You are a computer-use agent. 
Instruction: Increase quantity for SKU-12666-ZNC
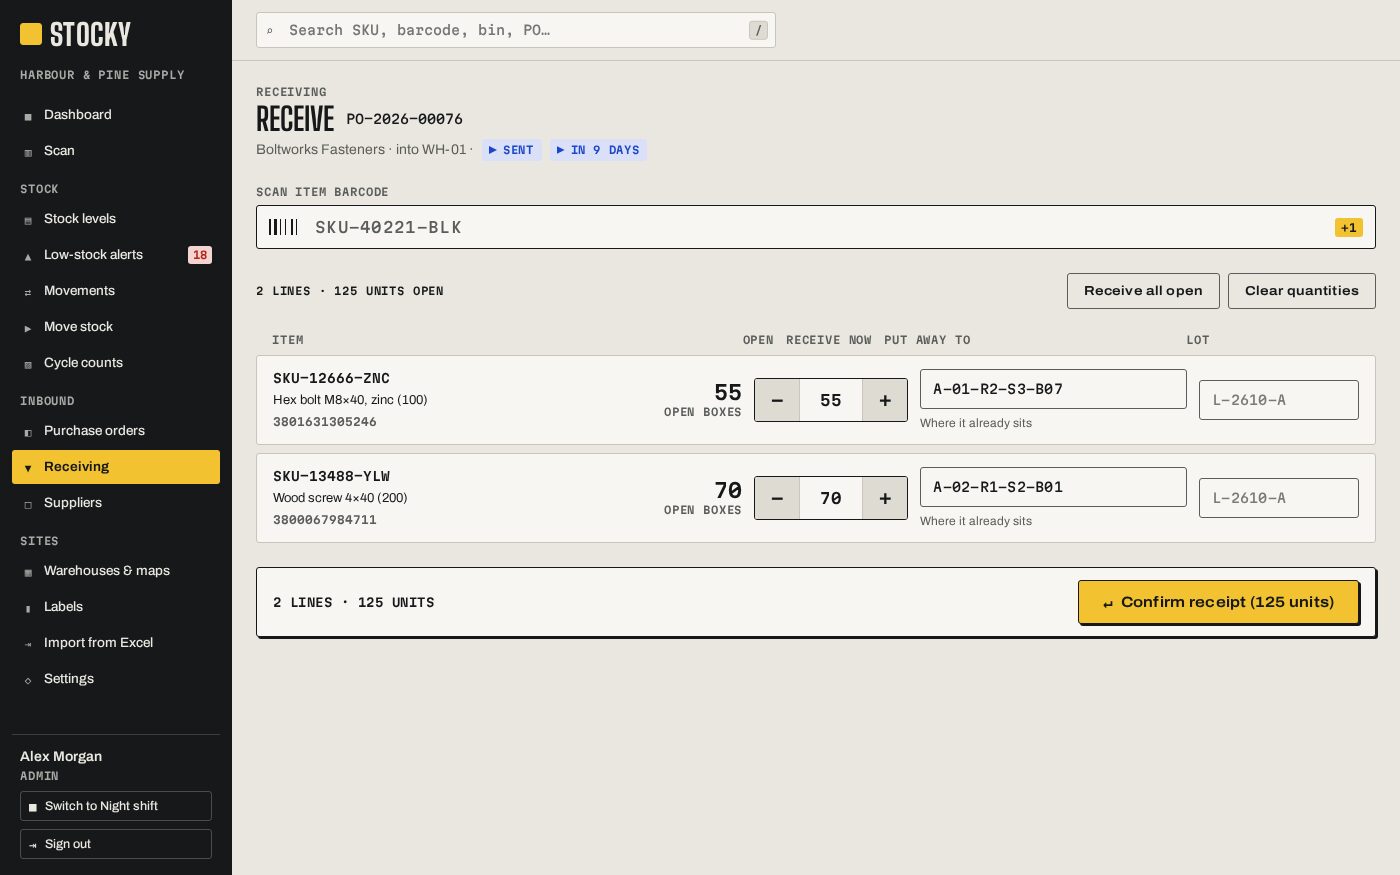pos(885,400)
